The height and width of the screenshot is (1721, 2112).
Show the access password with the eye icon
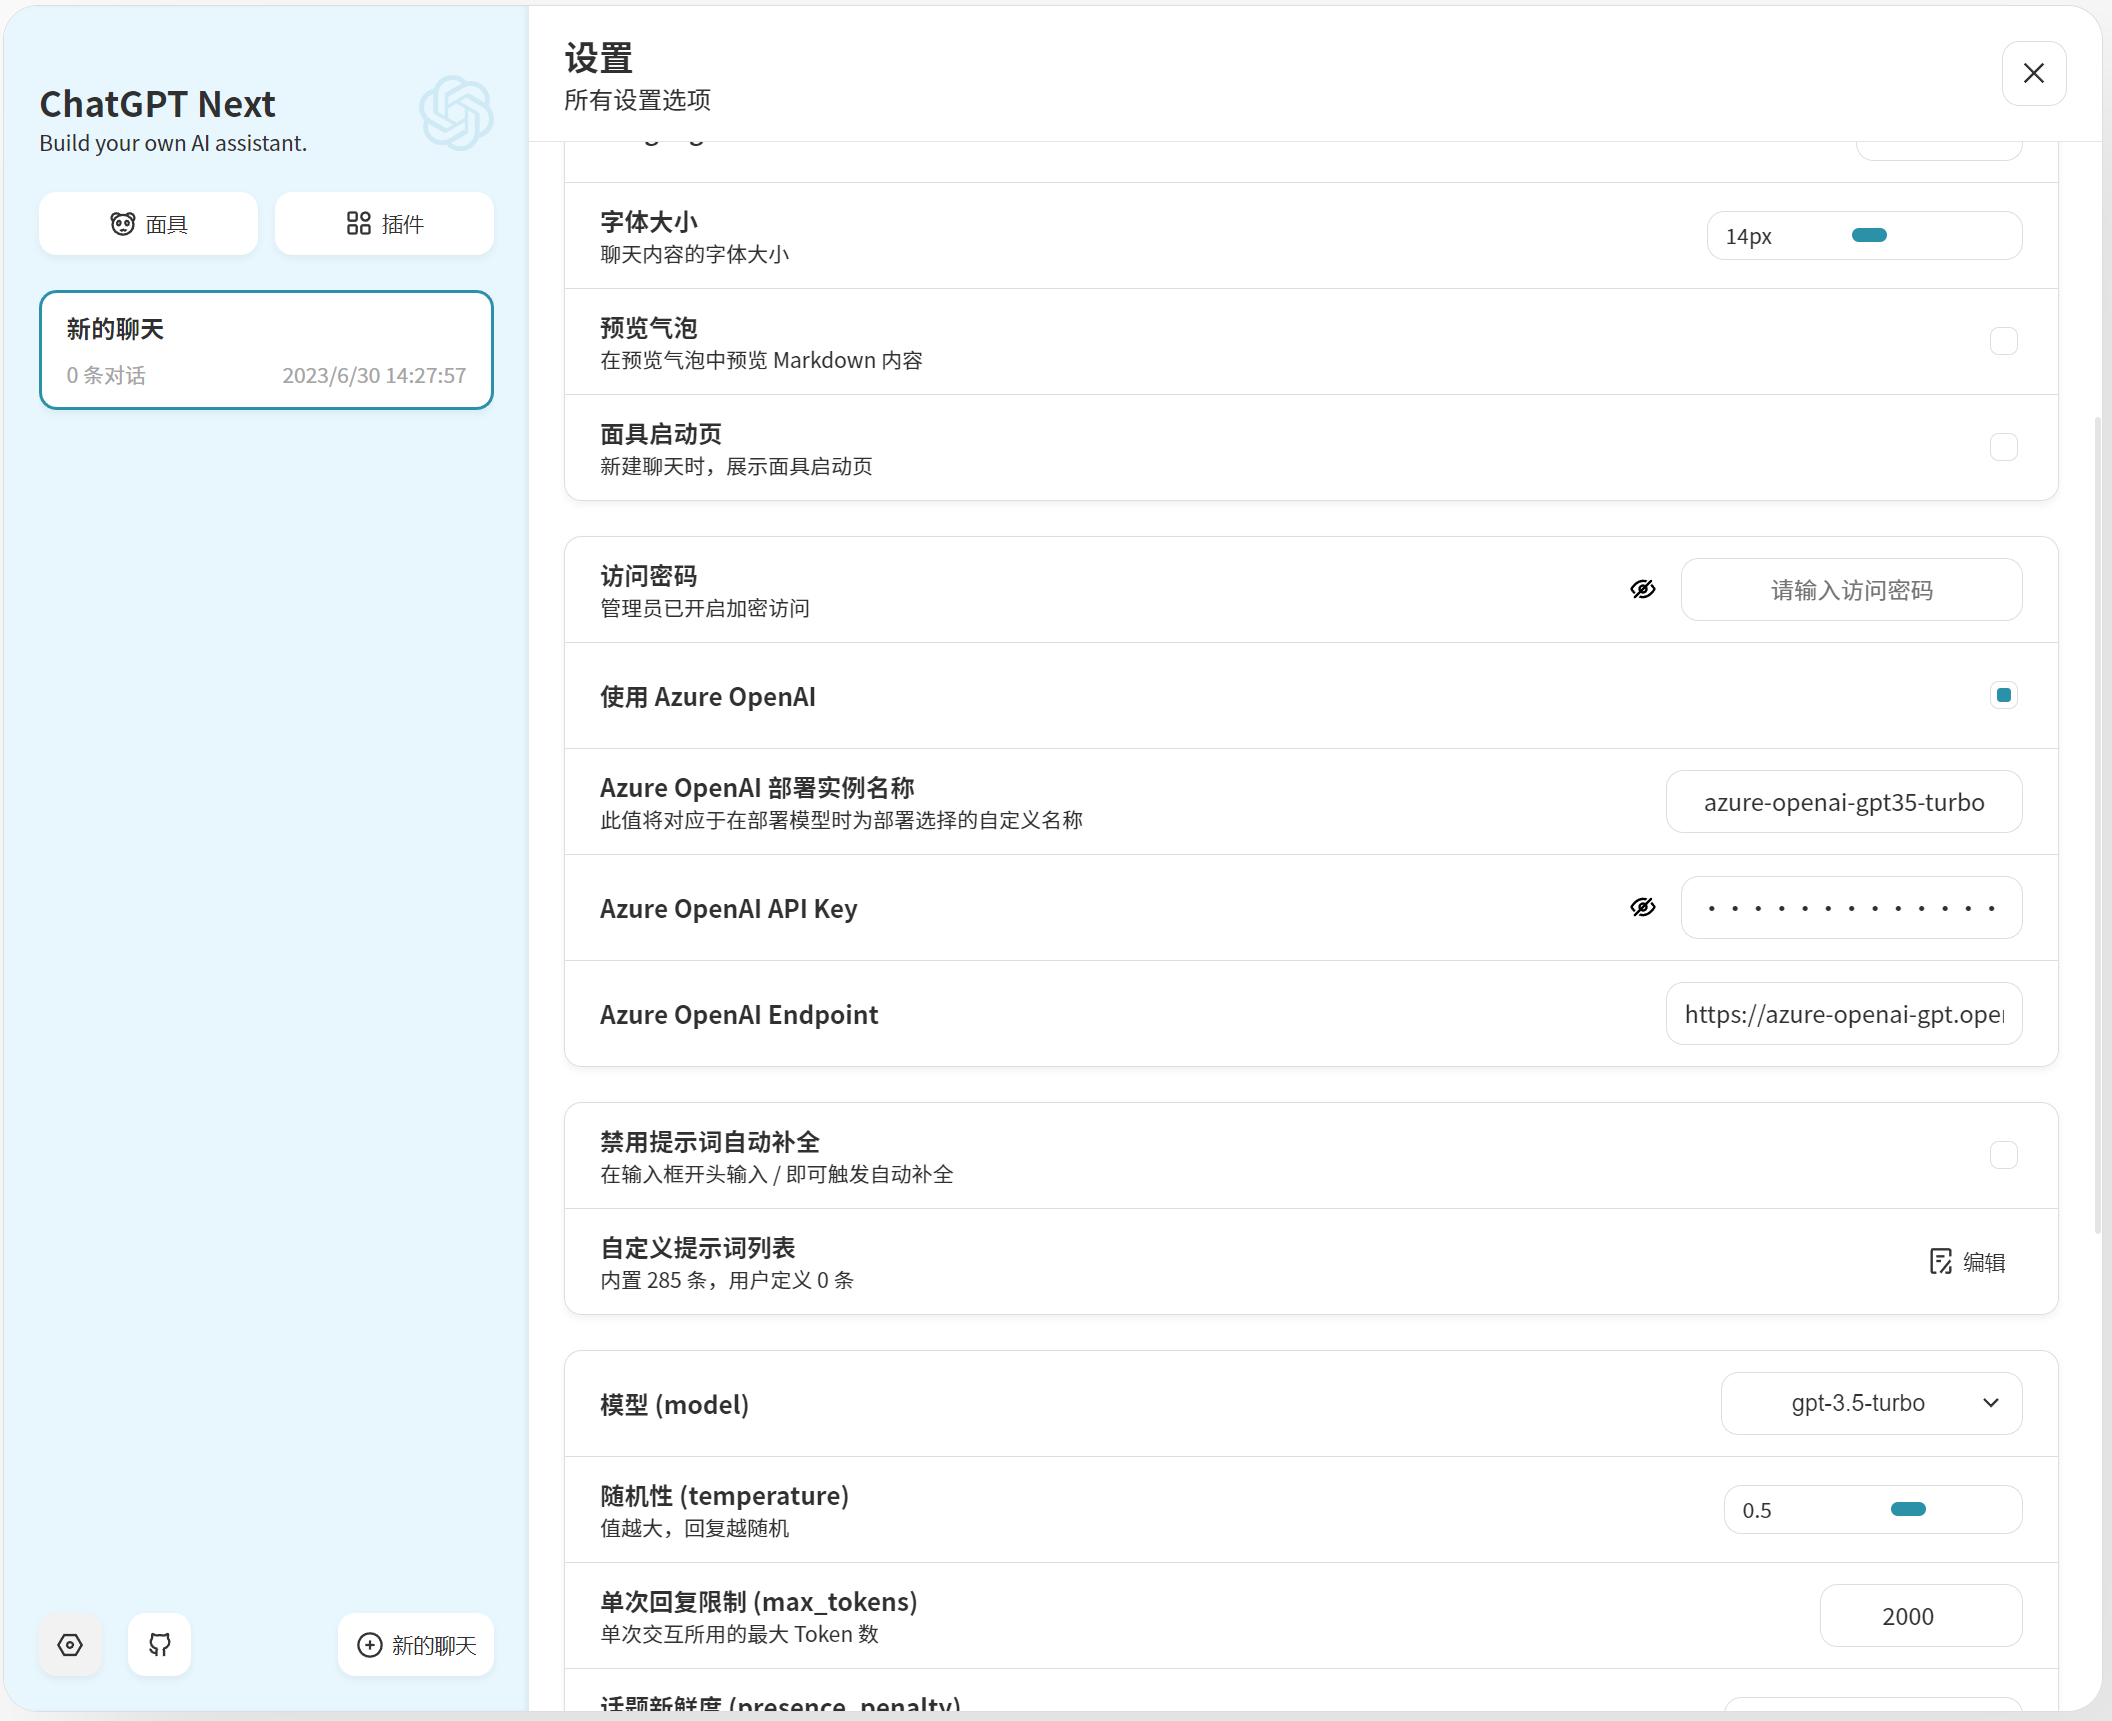coord(1643,590)
